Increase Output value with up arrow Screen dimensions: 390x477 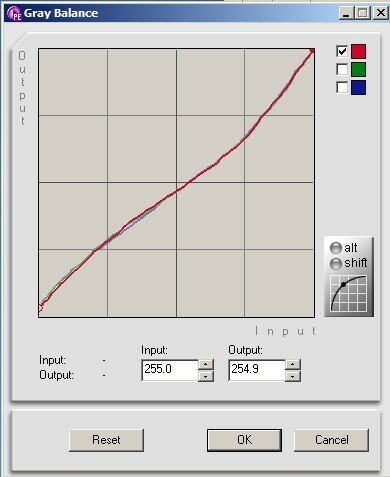point(293,364)
